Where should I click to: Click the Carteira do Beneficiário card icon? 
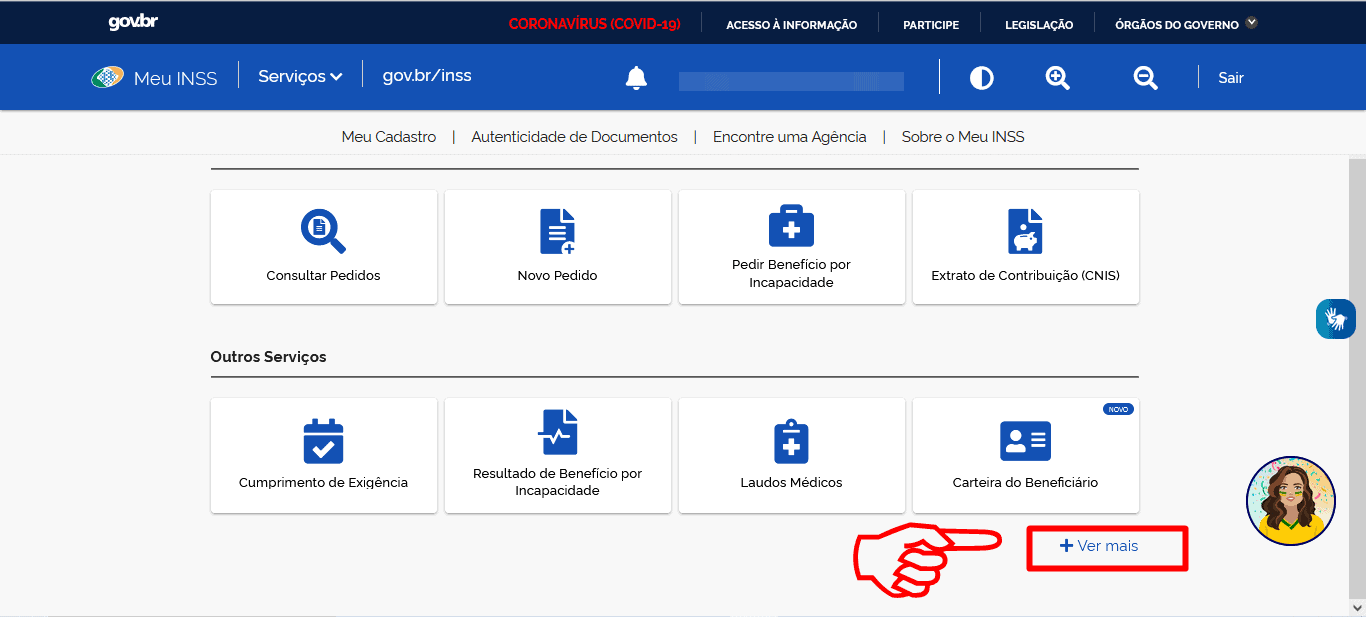click(1025, 441)
